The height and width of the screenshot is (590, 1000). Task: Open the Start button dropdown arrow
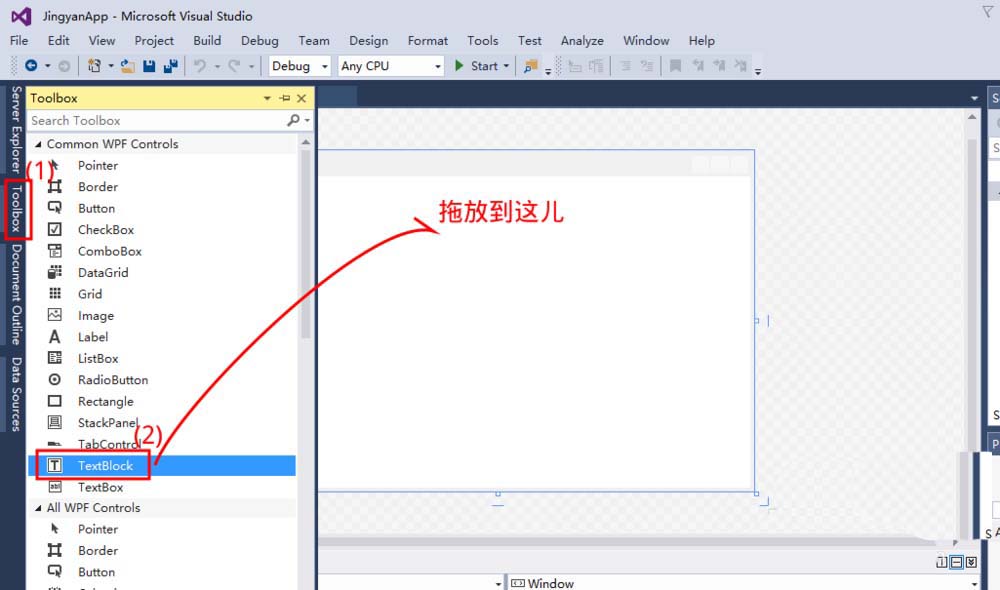coord(506,66)
